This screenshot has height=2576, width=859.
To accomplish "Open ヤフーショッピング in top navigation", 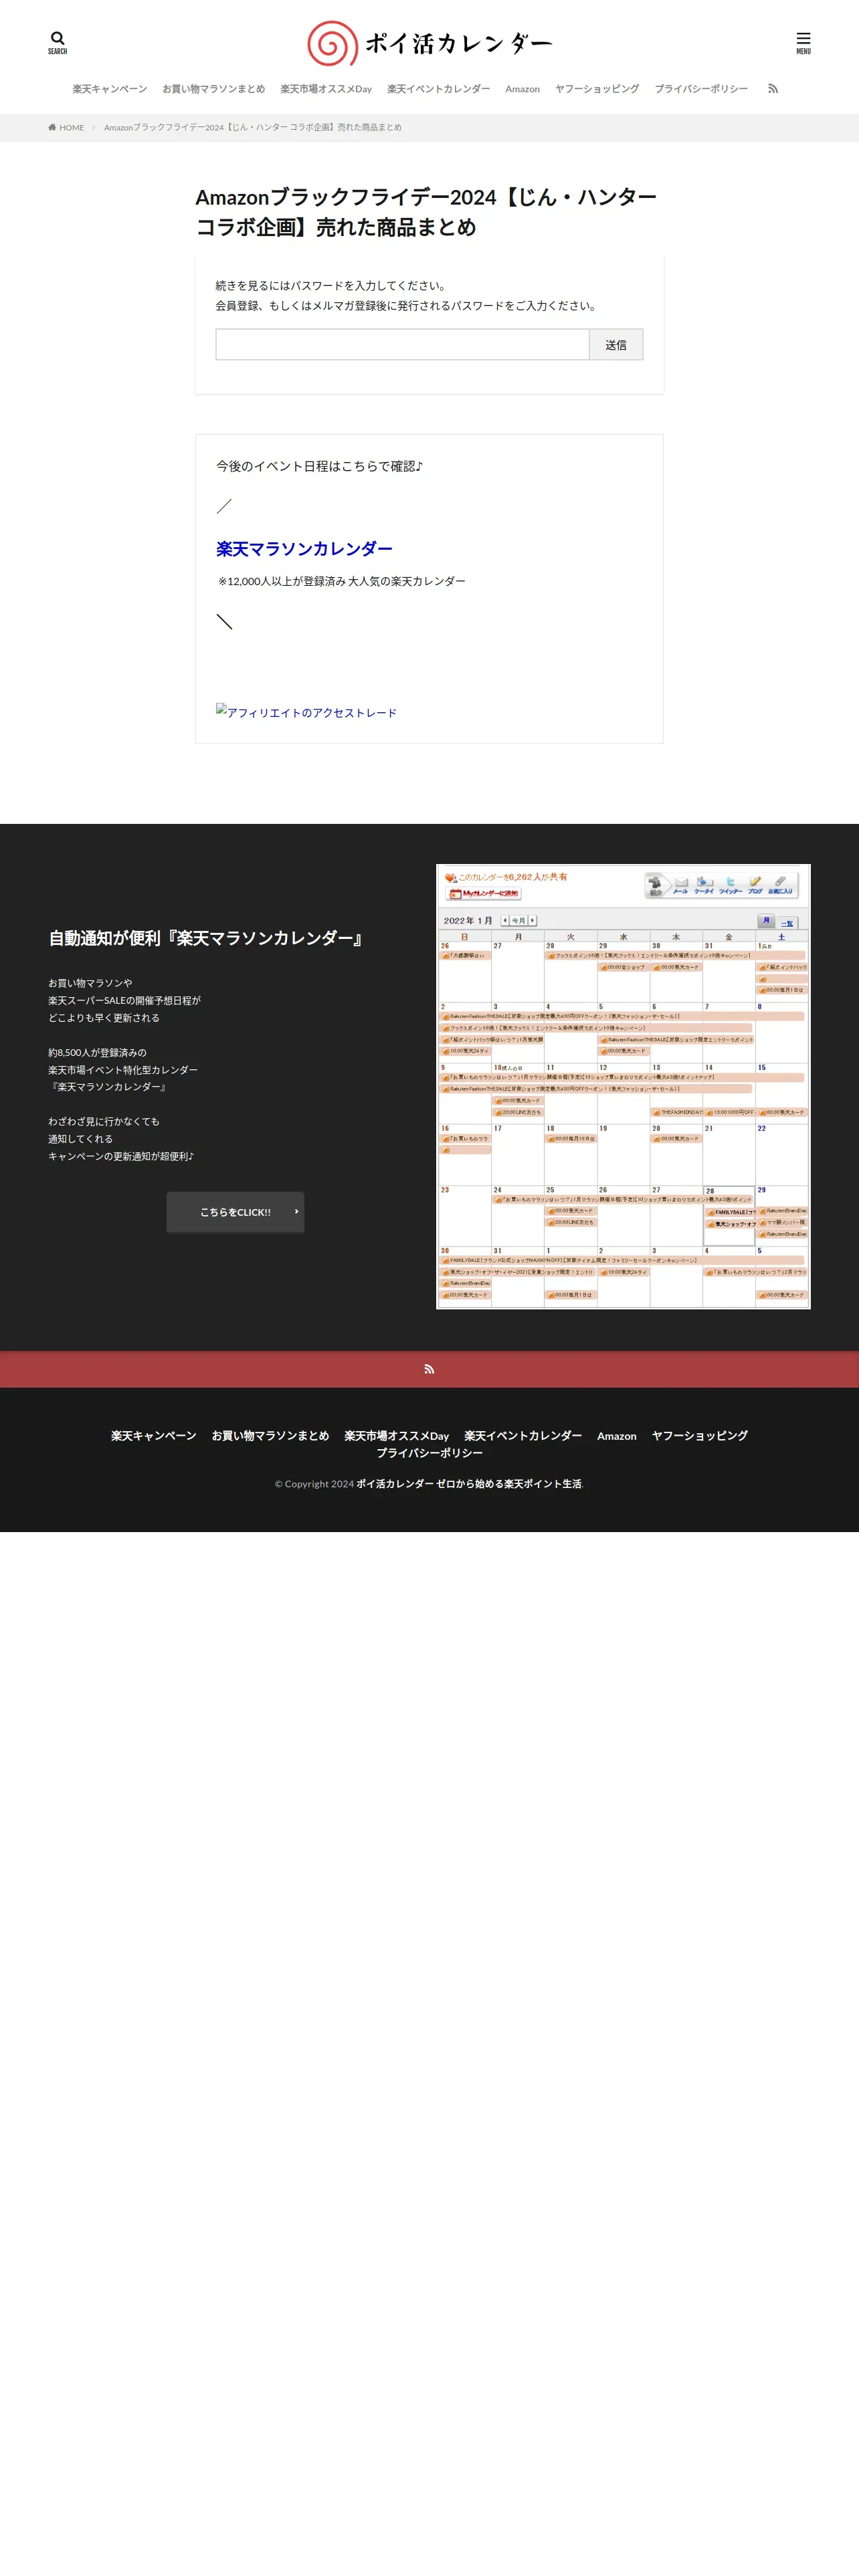I will pyautogui.click(x=597, y=89).
